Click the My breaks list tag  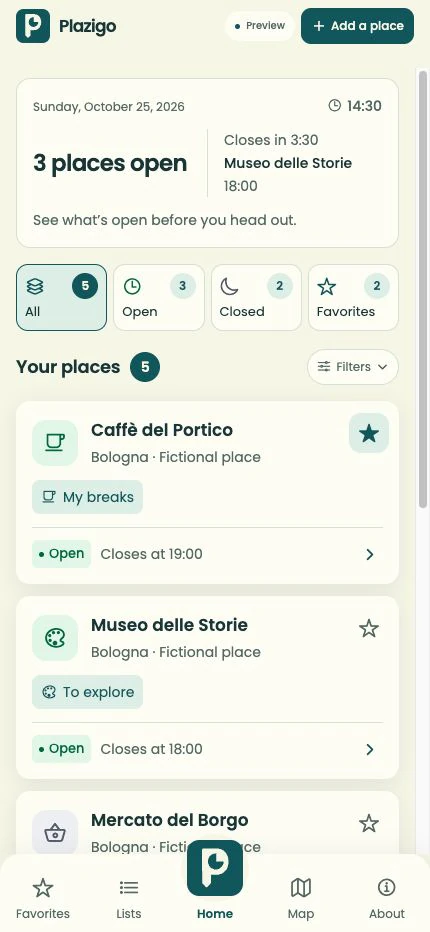87,497
